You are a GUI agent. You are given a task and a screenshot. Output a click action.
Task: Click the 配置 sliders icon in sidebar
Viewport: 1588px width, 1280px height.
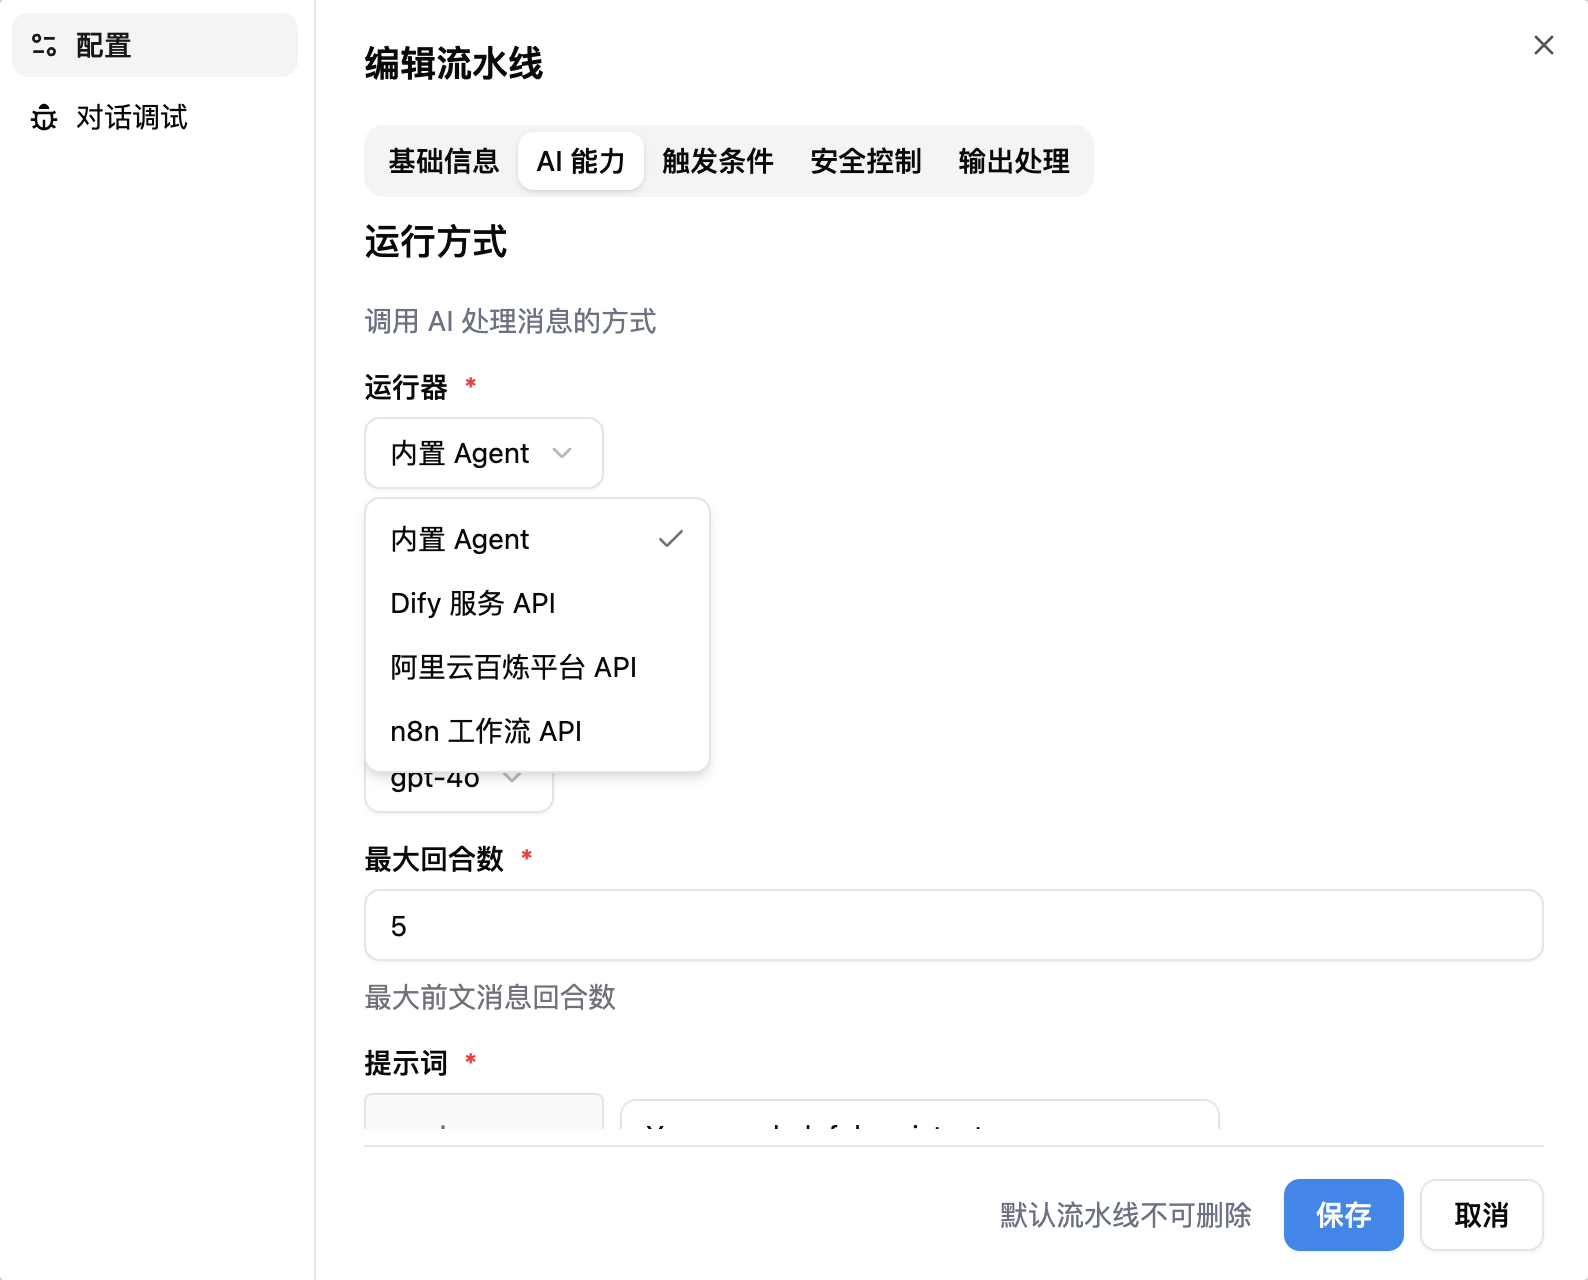pyautogui.click(x=44, y=45)
